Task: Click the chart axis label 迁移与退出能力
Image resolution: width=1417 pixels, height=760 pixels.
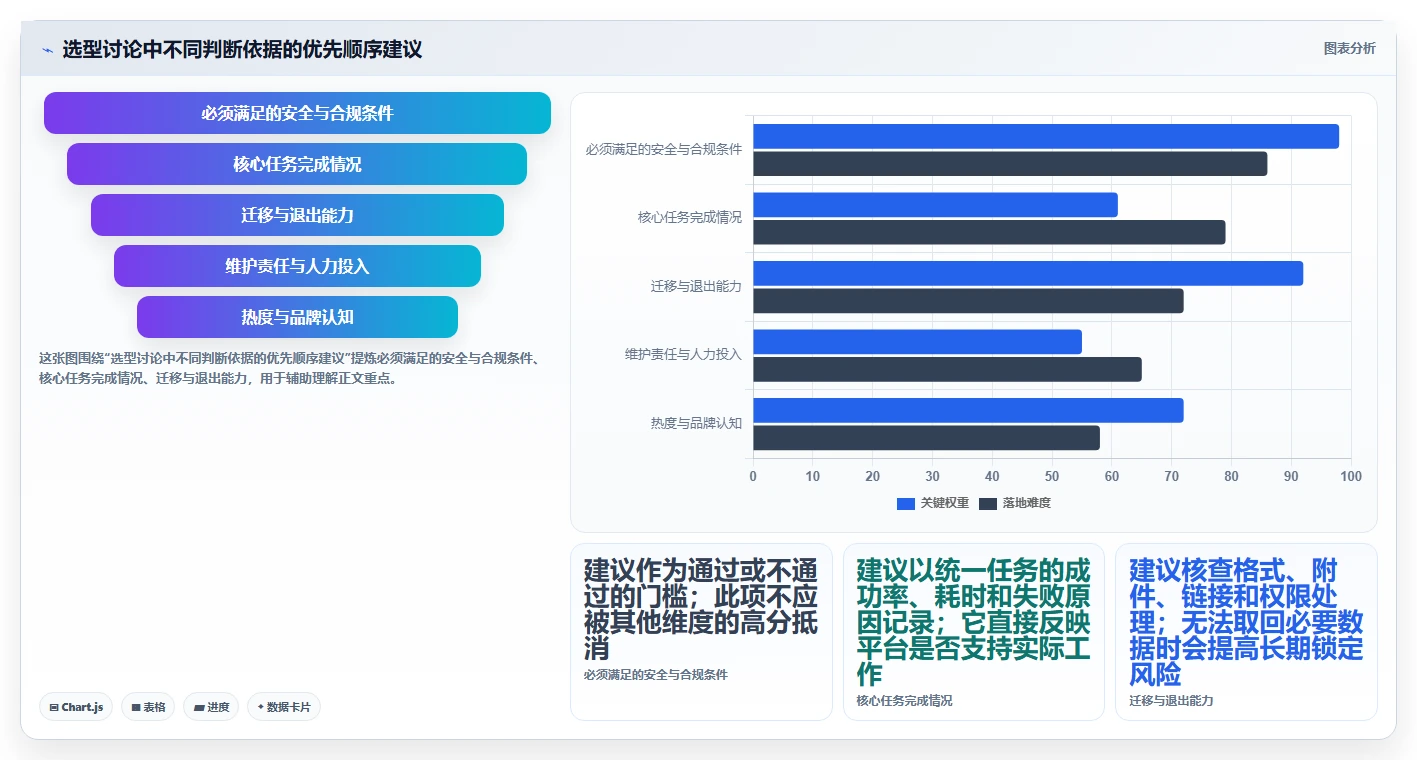Action: 696,287
